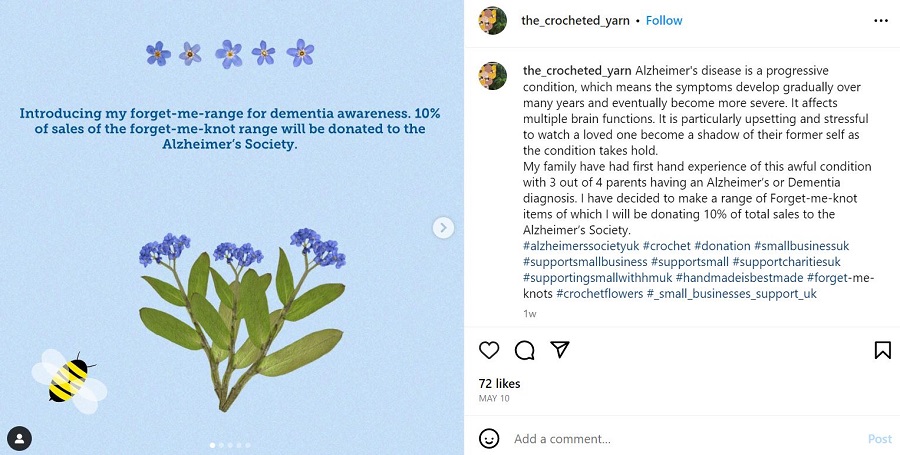This screenshot has height=455, width=900.
Task: Open the_crocheted_yarn username in header
Action: [575, 21]
